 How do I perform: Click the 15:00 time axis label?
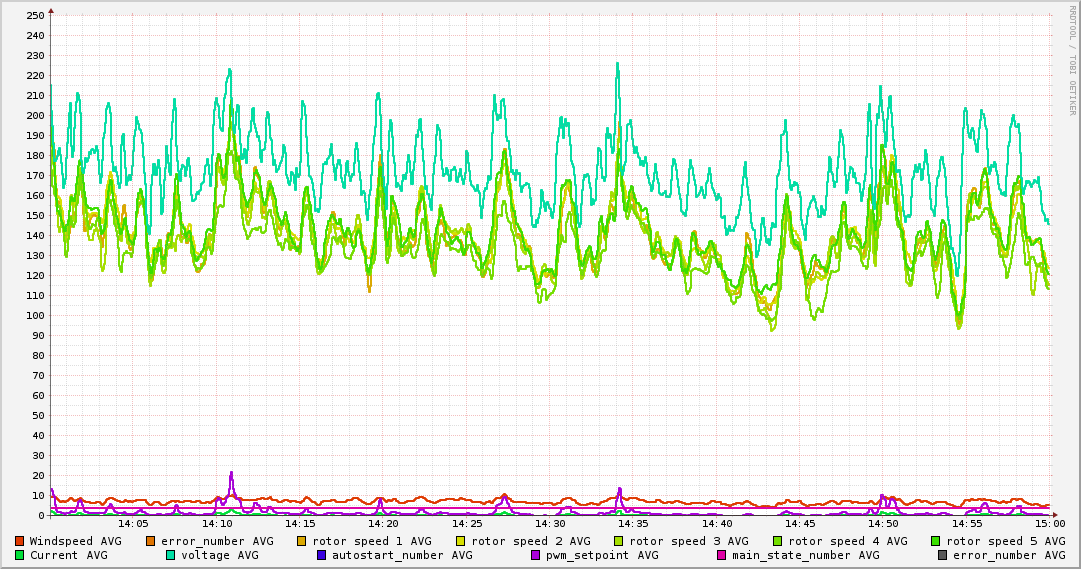1050,524
